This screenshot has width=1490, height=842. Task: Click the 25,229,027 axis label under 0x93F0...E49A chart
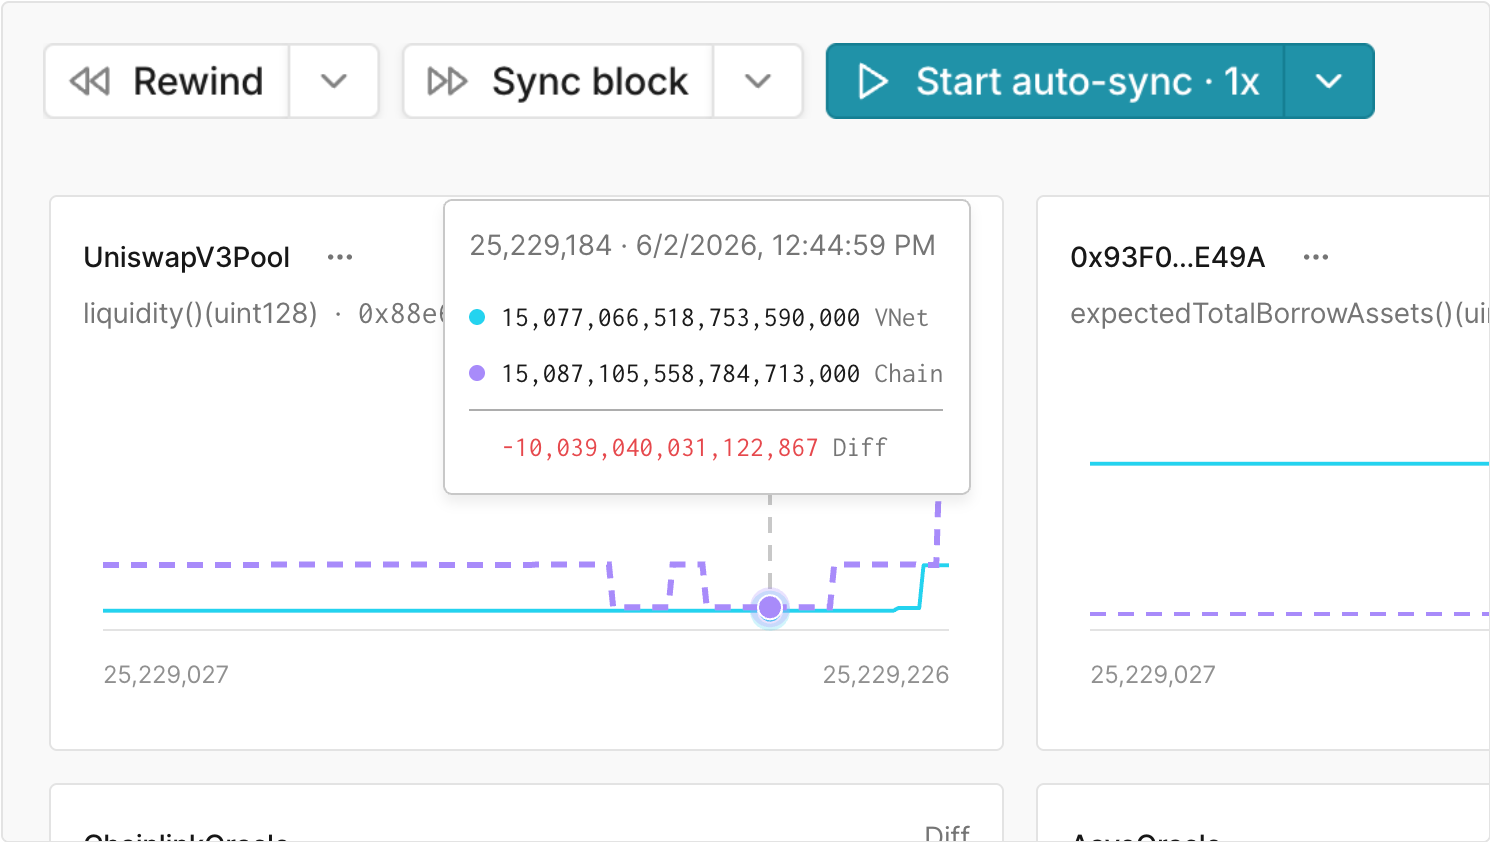coord(1153,675)
